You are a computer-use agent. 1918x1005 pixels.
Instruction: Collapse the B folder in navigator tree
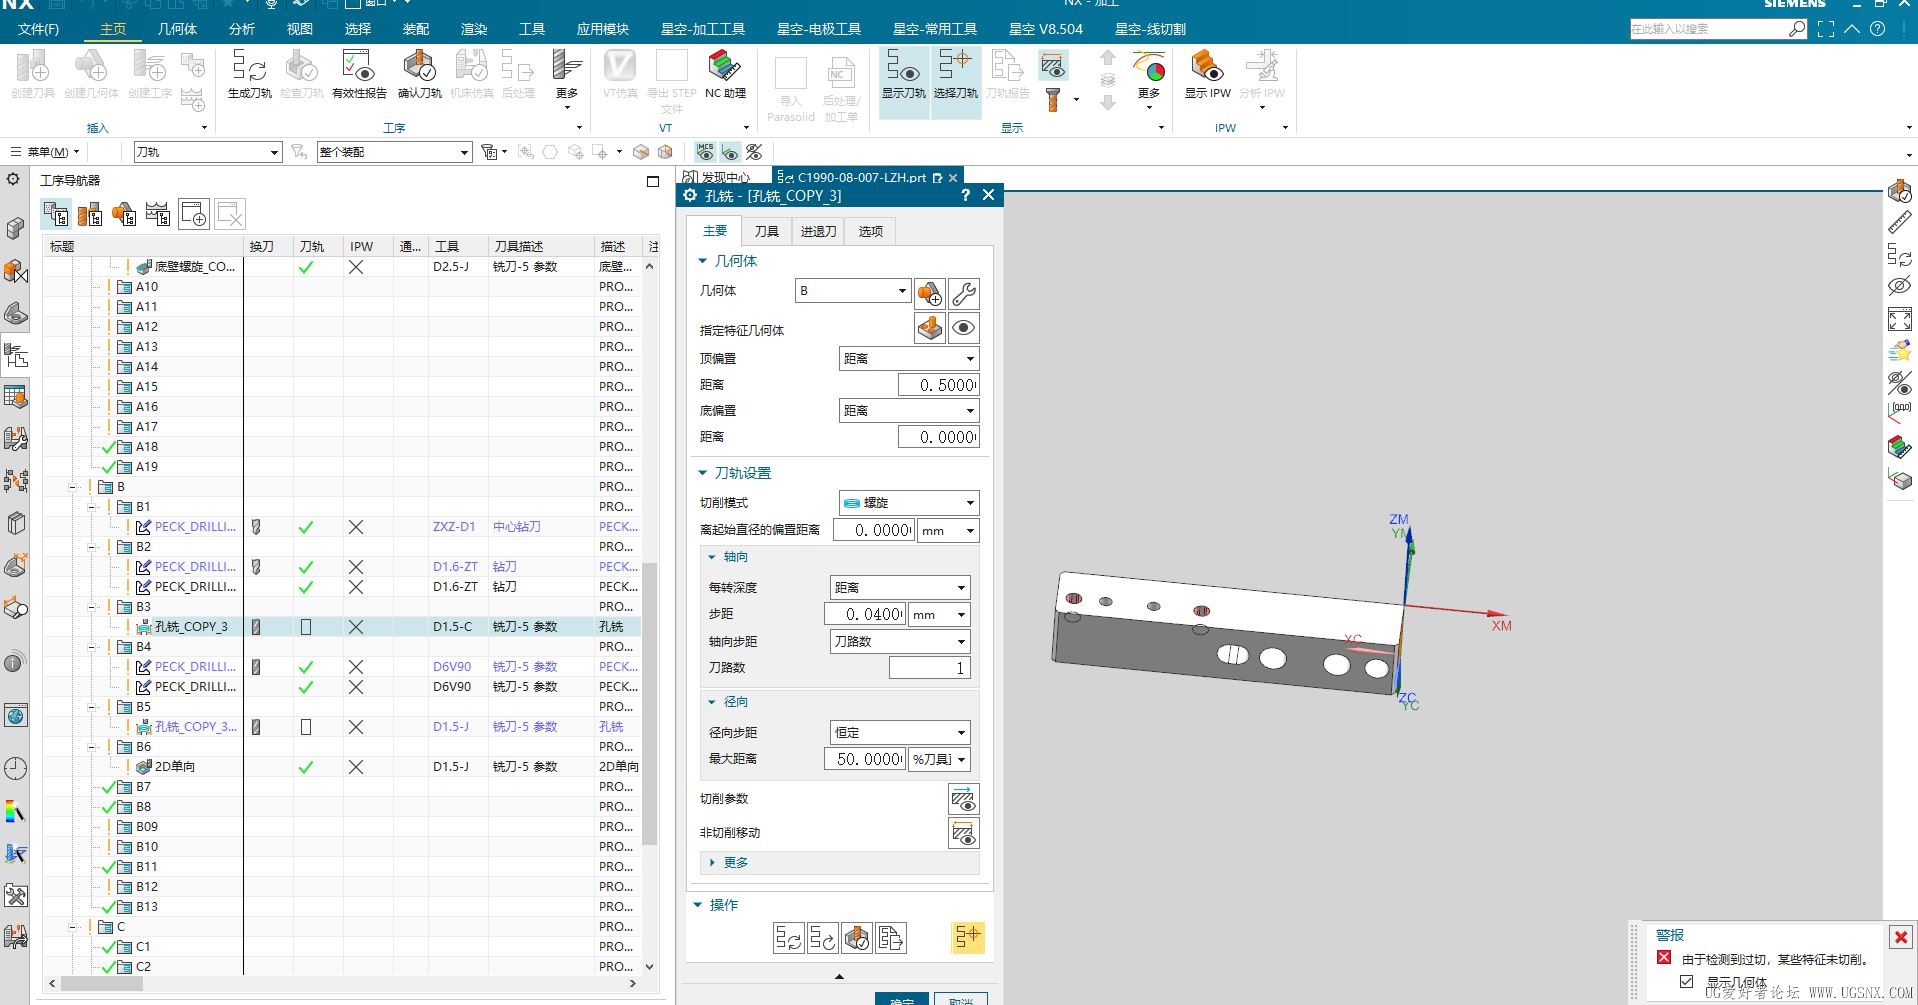point(73,487)
